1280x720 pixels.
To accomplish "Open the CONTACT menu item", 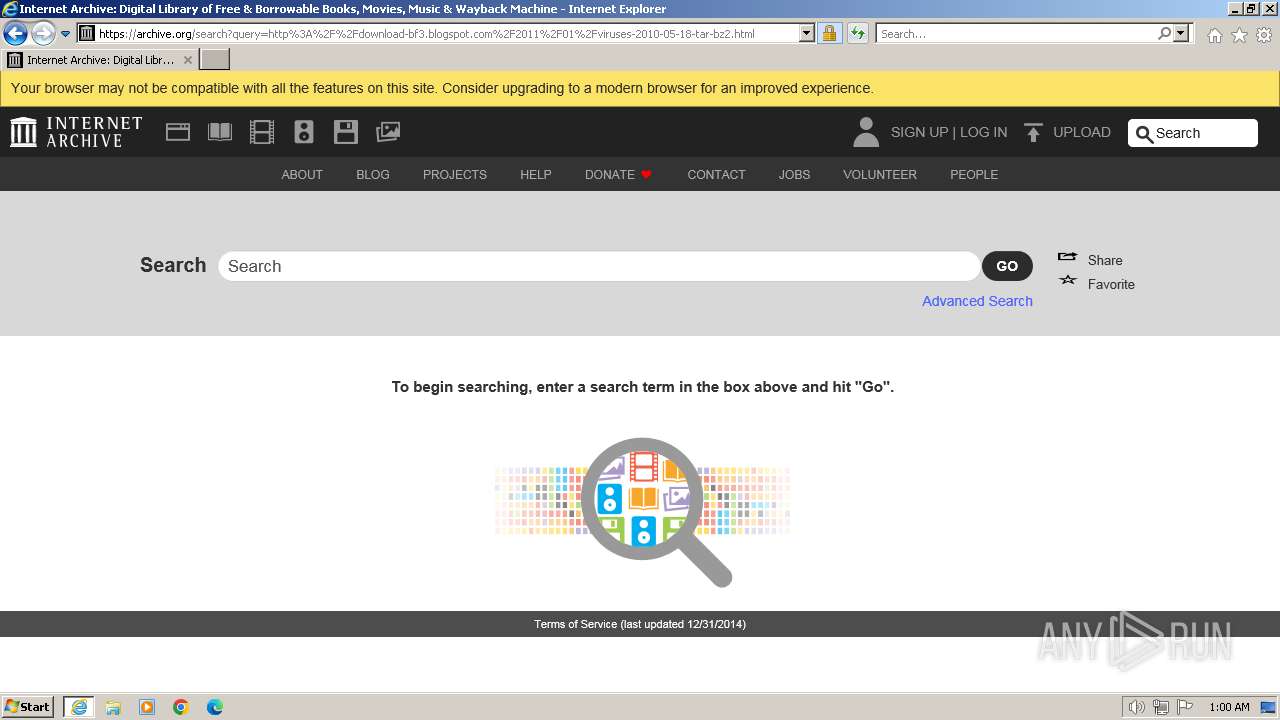I will (716, 174).
